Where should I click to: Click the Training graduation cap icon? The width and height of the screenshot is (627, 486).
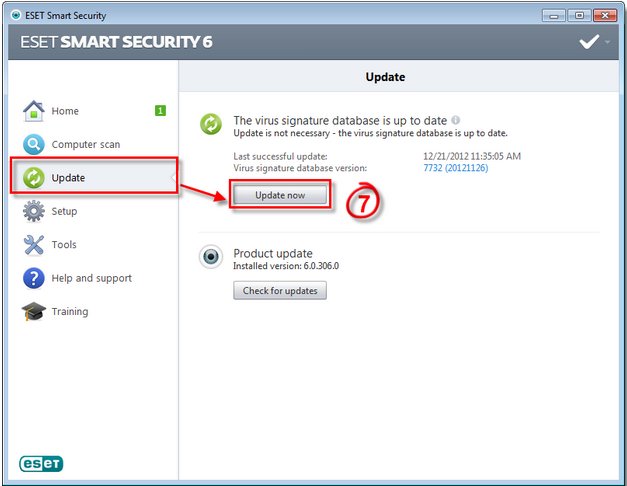pos(34,311)
